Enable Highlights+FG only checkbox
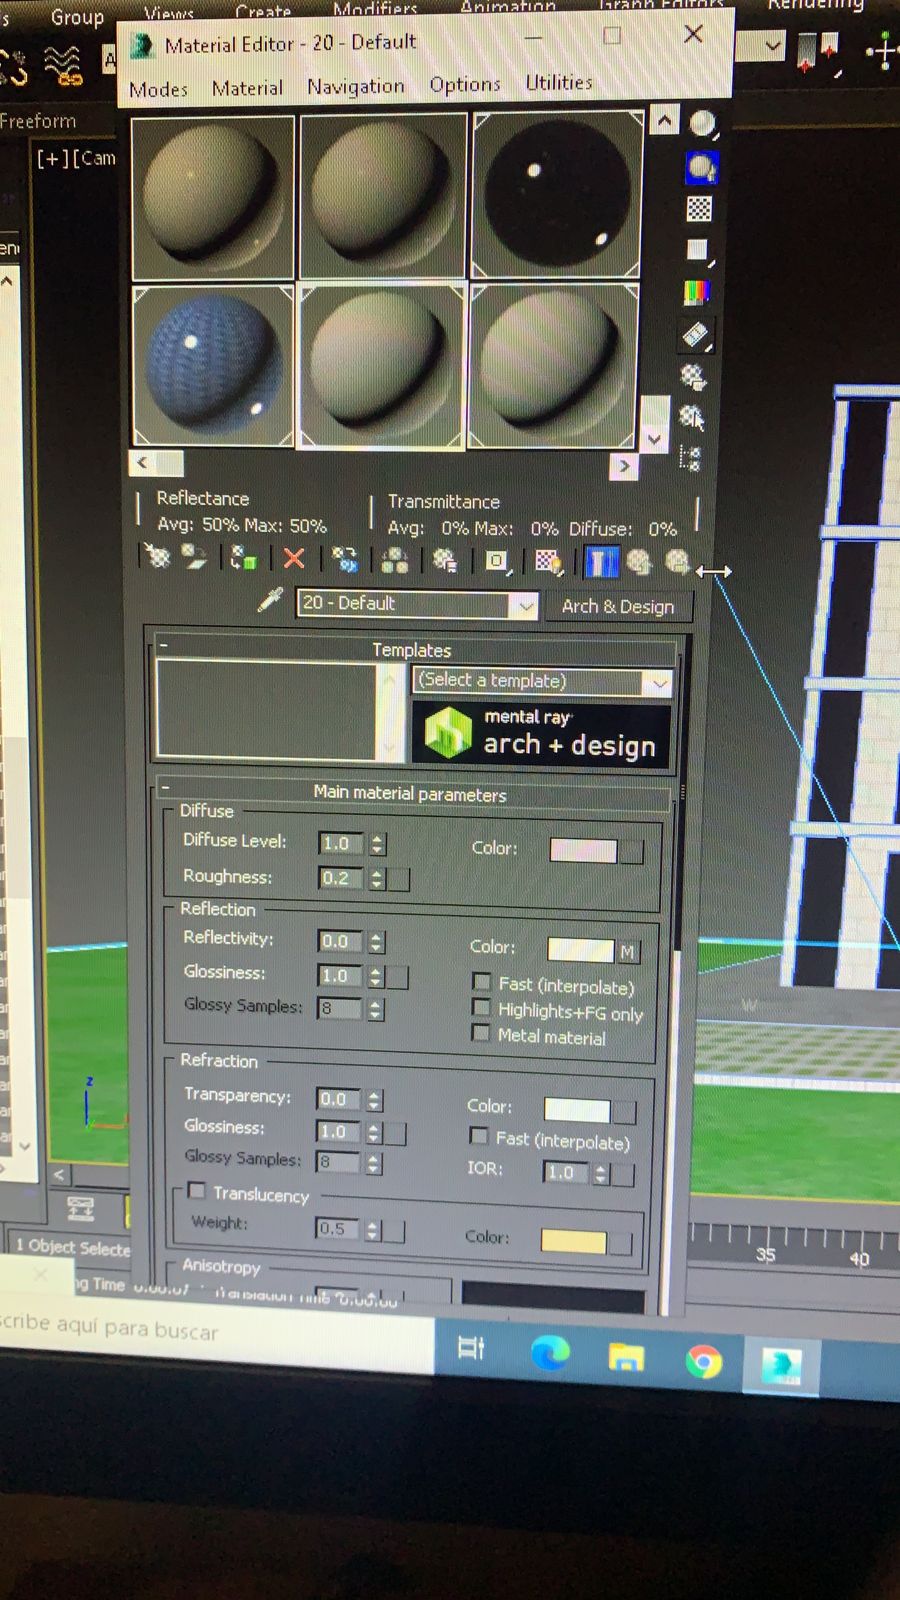900x1600 pixels. [481, 1007]
